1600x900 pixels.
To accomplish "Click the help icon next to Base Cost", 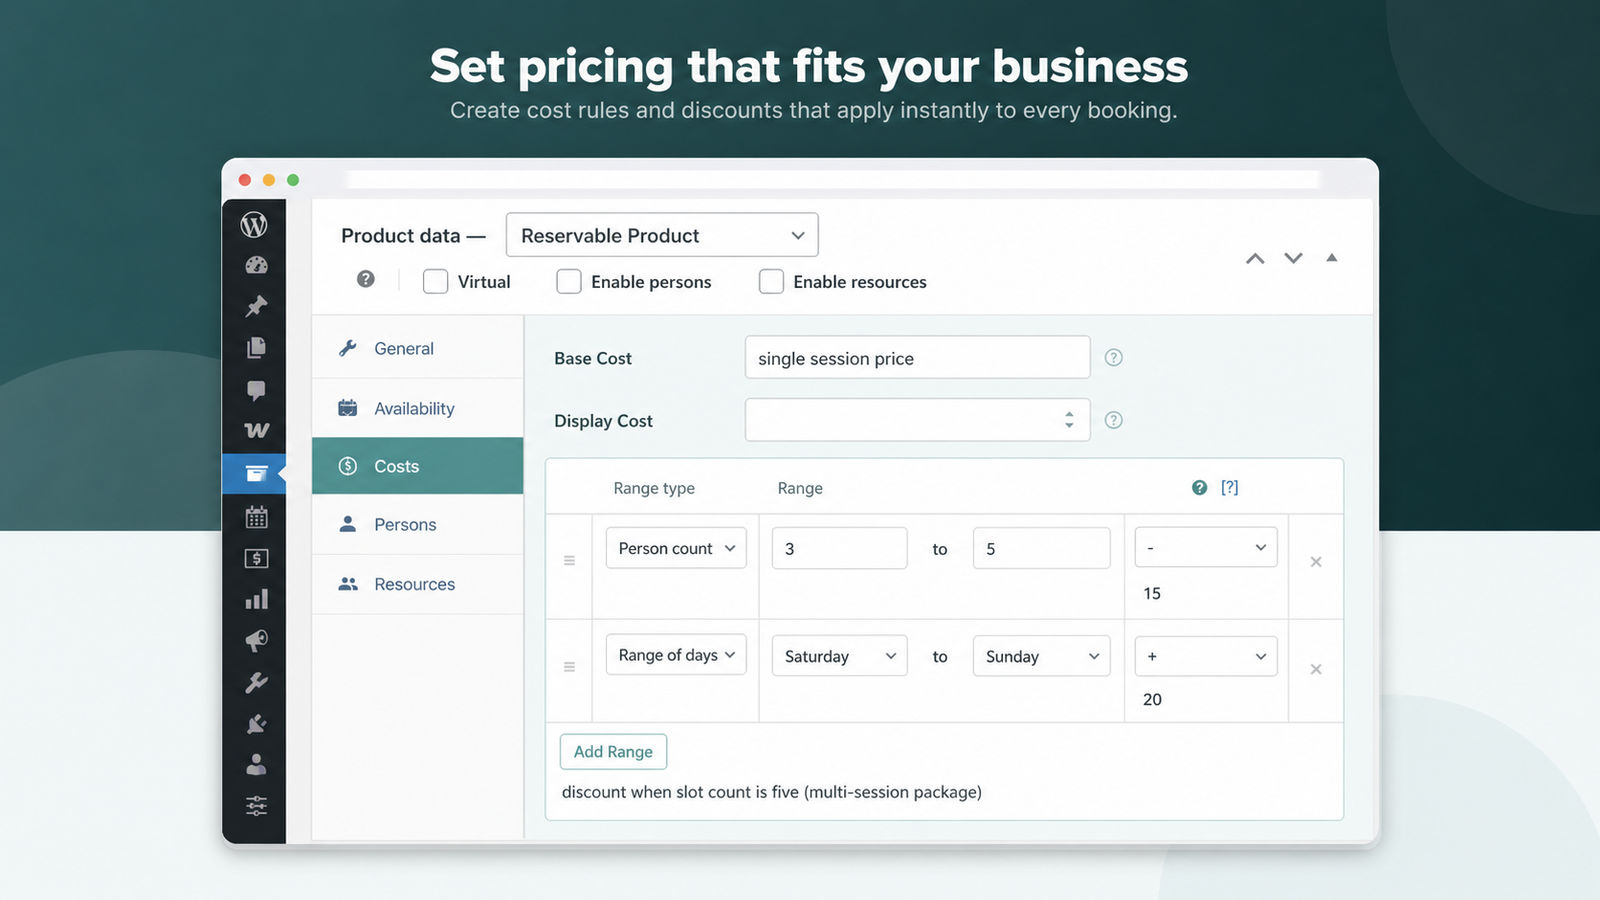I will pyautogui.click(x=1113, y=357).
